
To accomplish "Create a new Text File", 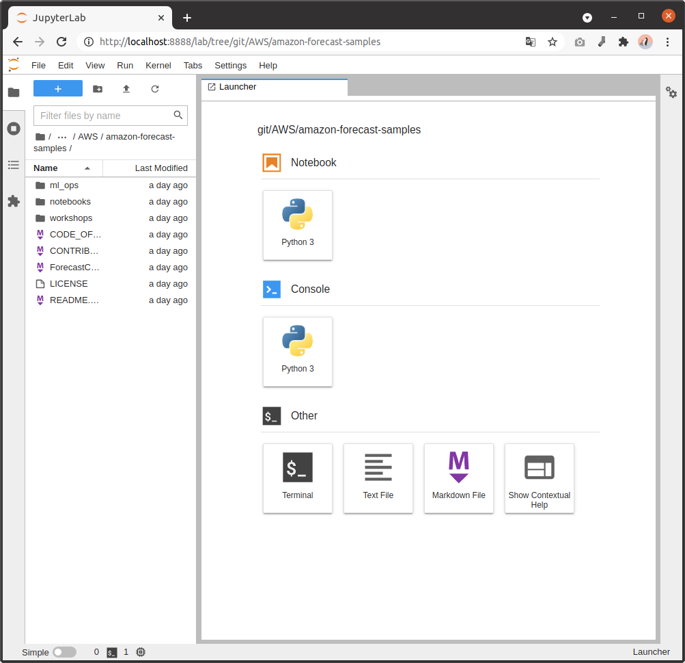I will [x=378, y=478].
